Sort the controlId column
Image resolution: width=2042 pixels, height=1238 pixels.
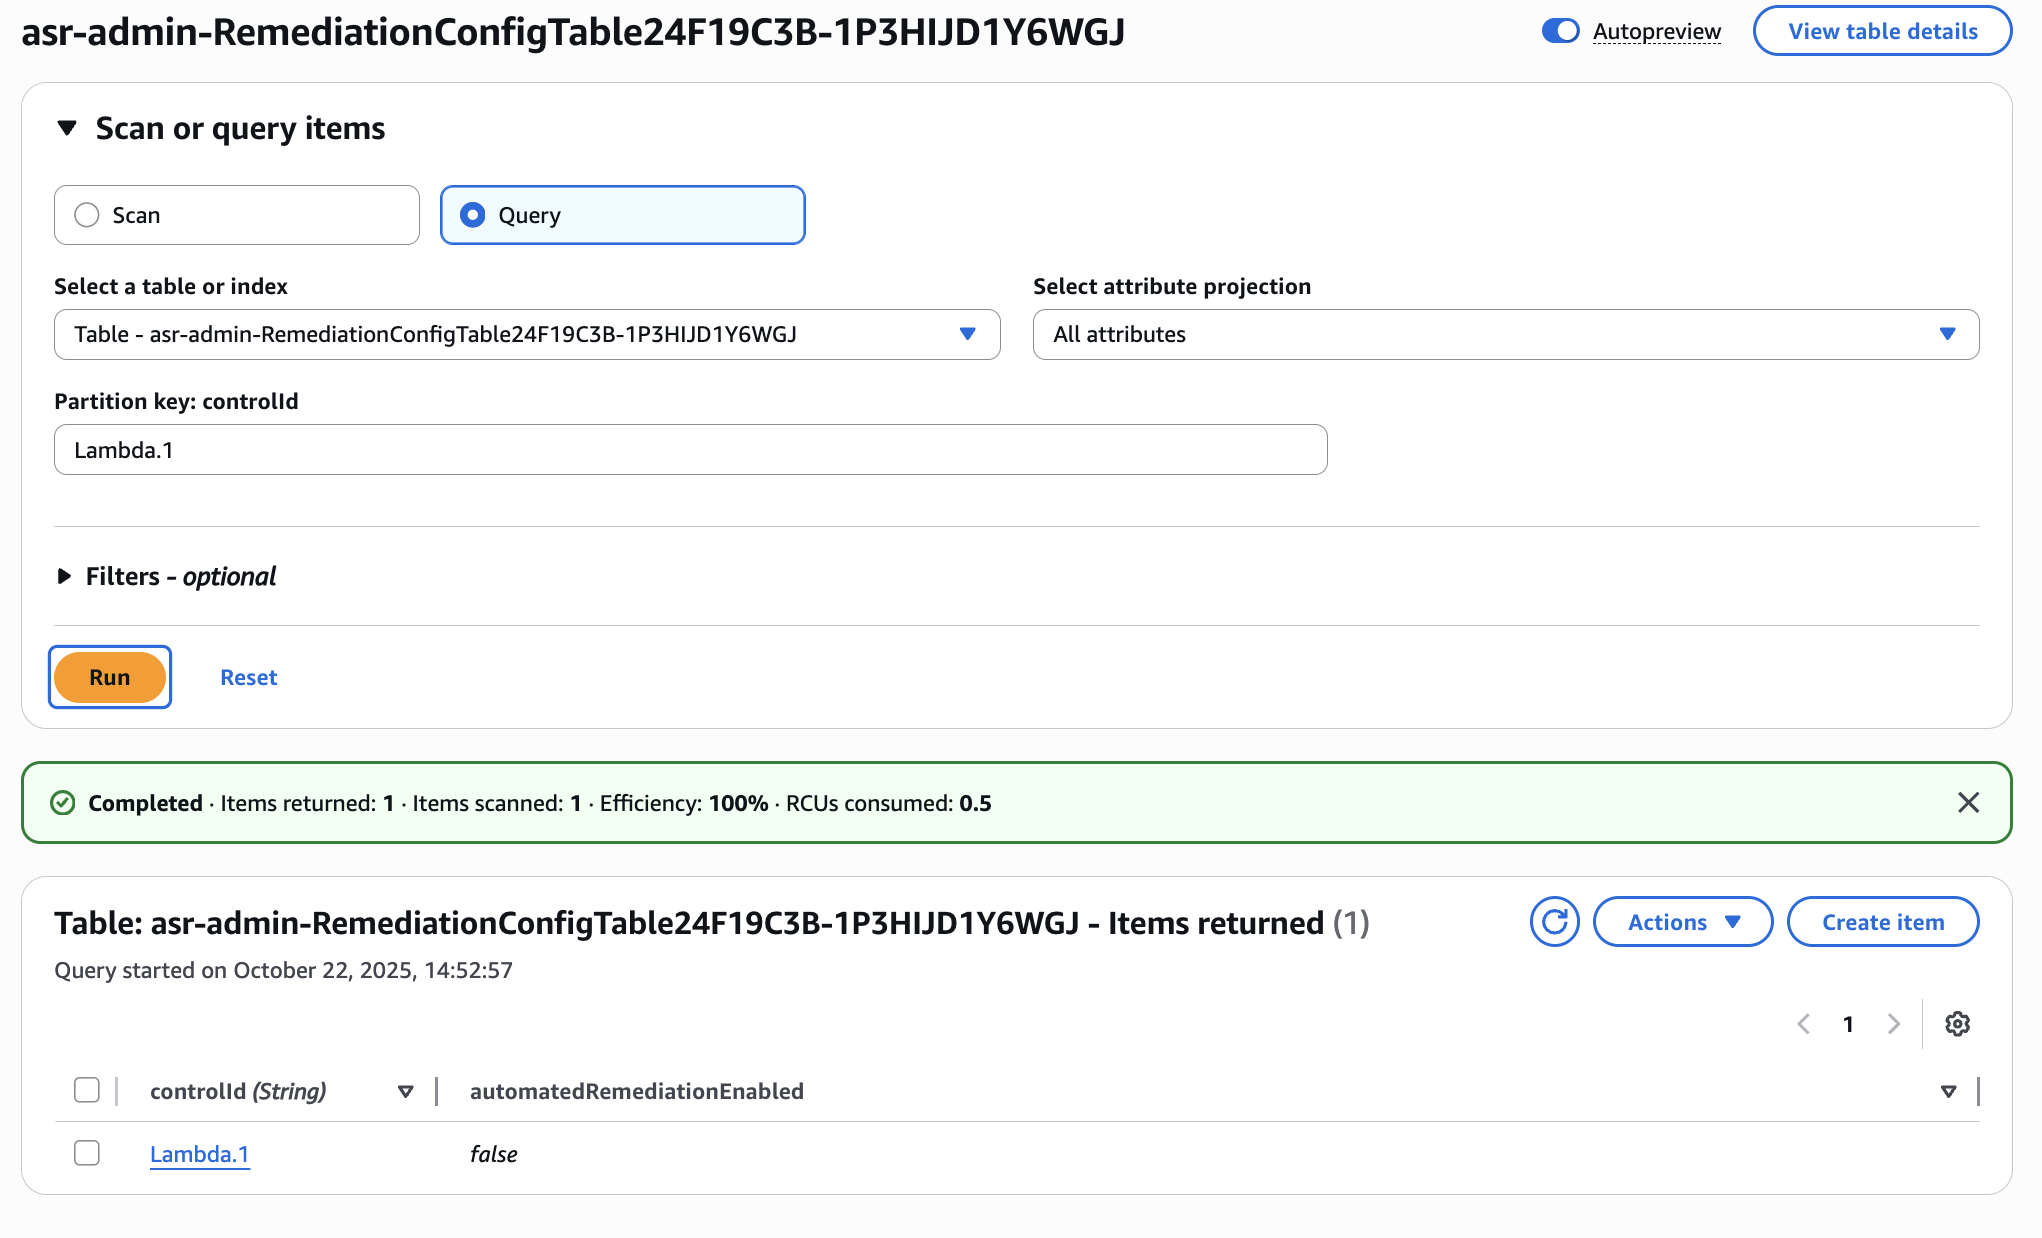pos(405,1091)
